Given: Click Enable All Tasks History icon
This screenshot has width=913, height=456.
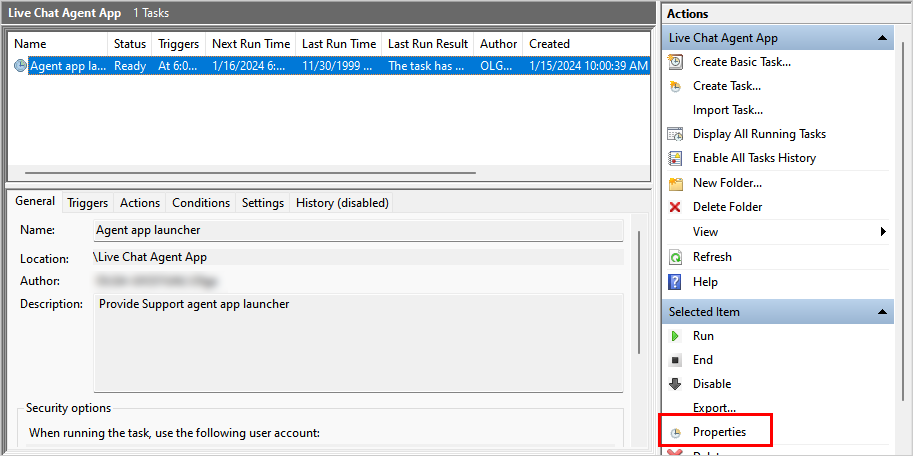Looking at the screenshot, I should tap(676, 158).
